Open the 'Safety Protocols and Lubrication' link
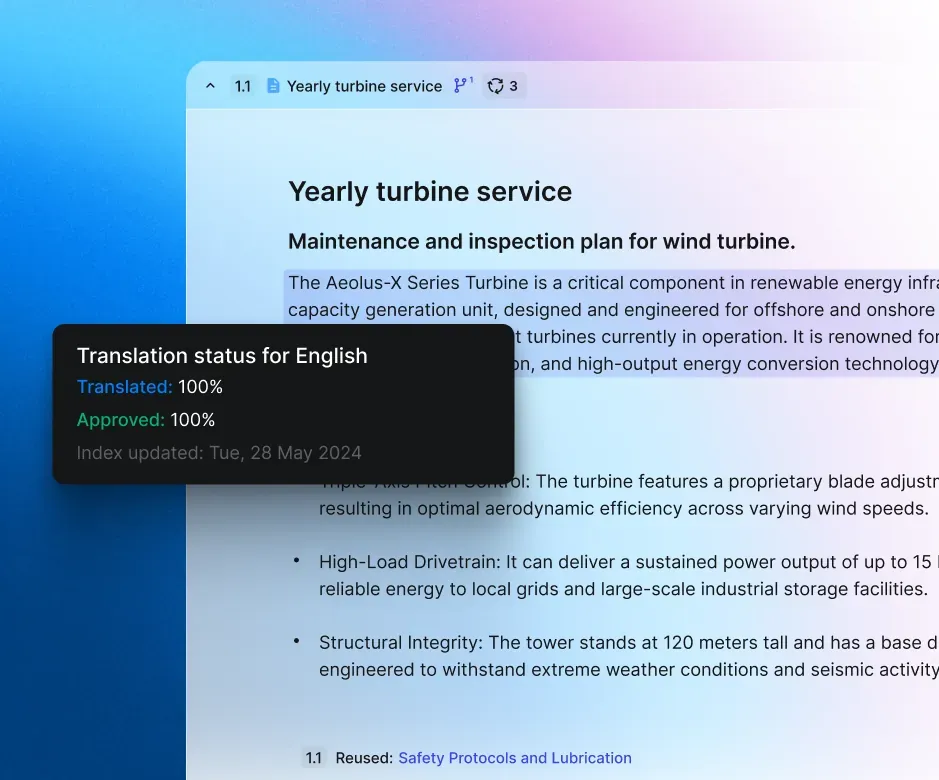This screenshot has width=939, height=780. coord(515,758)
